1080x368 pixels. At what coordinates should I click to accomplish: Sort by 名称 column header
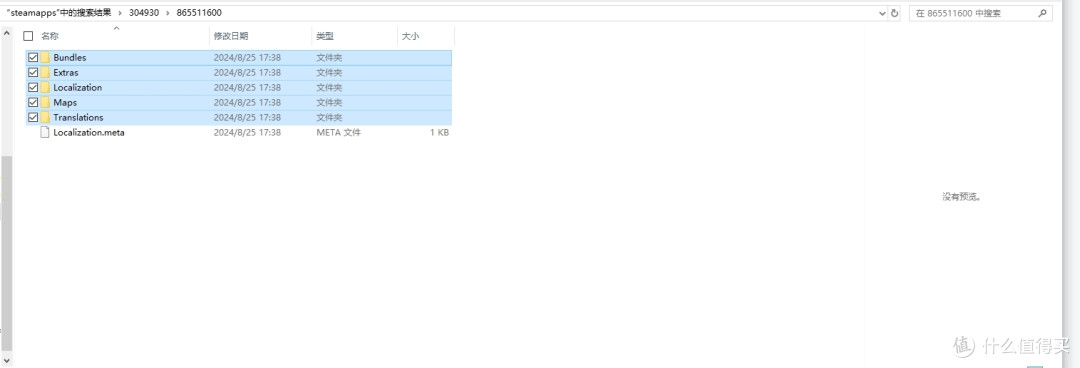click(49, 36)
